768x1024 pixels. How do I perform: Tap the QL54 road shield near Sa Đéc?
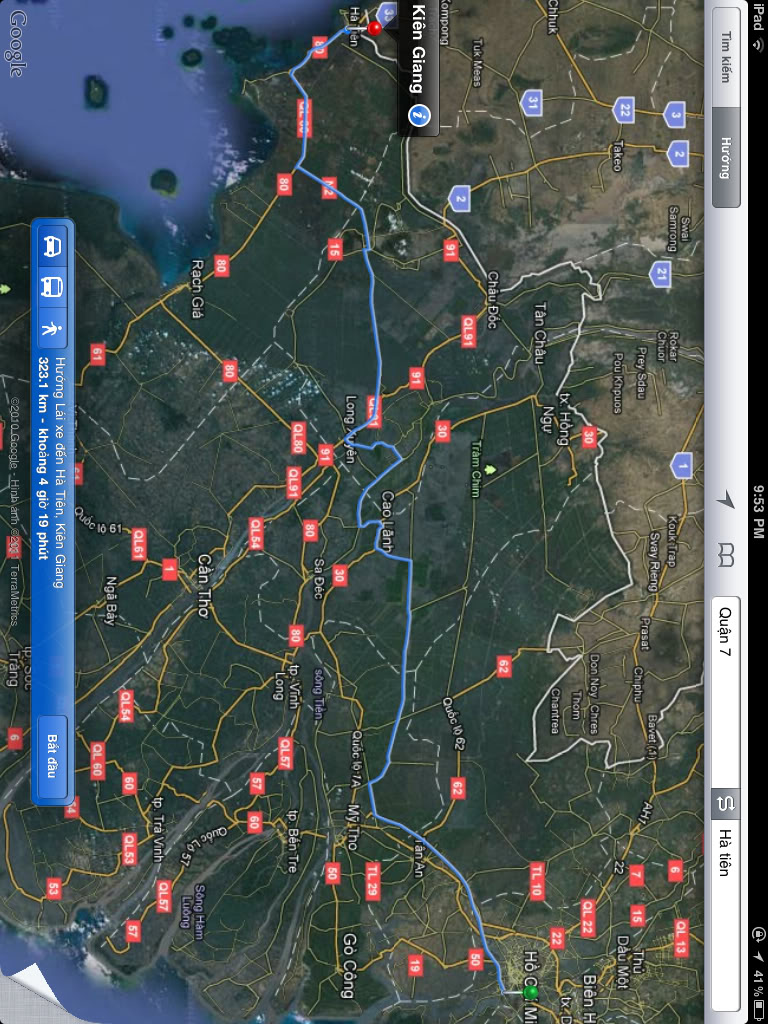click(255, 534)
